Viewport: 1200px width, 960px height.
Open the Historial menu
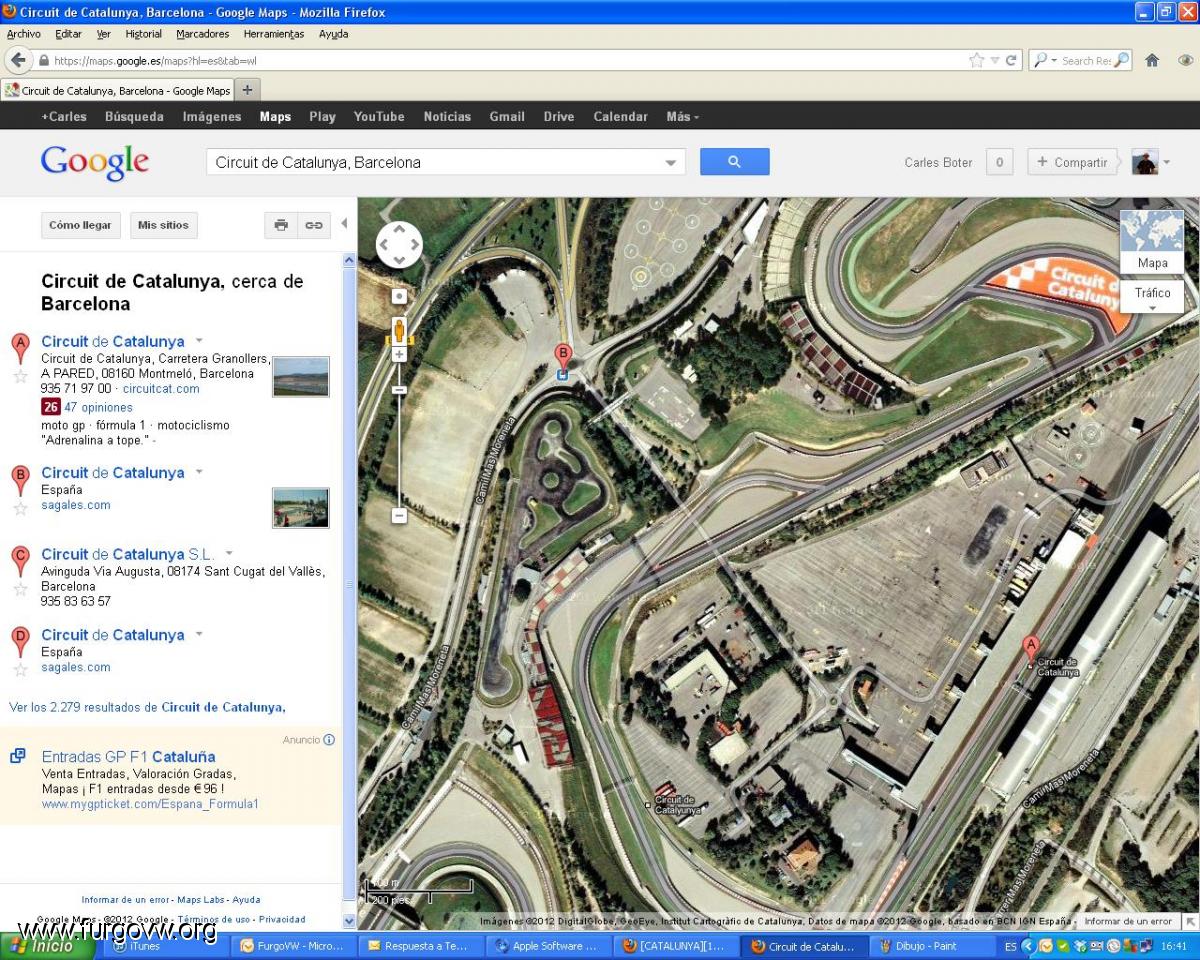[143, 34]
